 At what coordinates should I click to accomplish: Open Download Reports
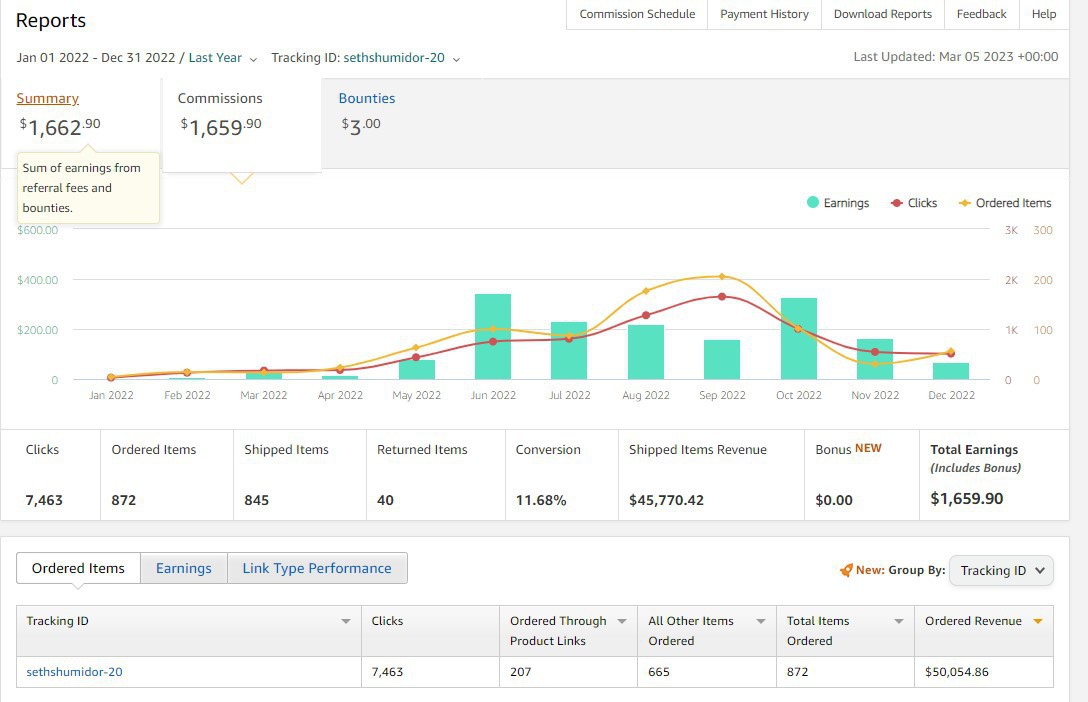[x=883, y=14]
